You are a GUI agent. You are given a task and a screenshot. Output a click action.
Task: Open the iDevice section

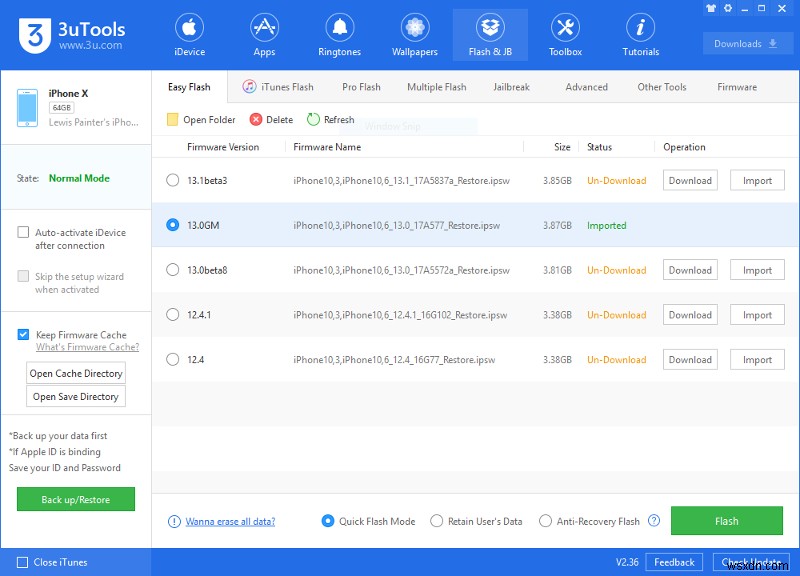pos(189,35)
